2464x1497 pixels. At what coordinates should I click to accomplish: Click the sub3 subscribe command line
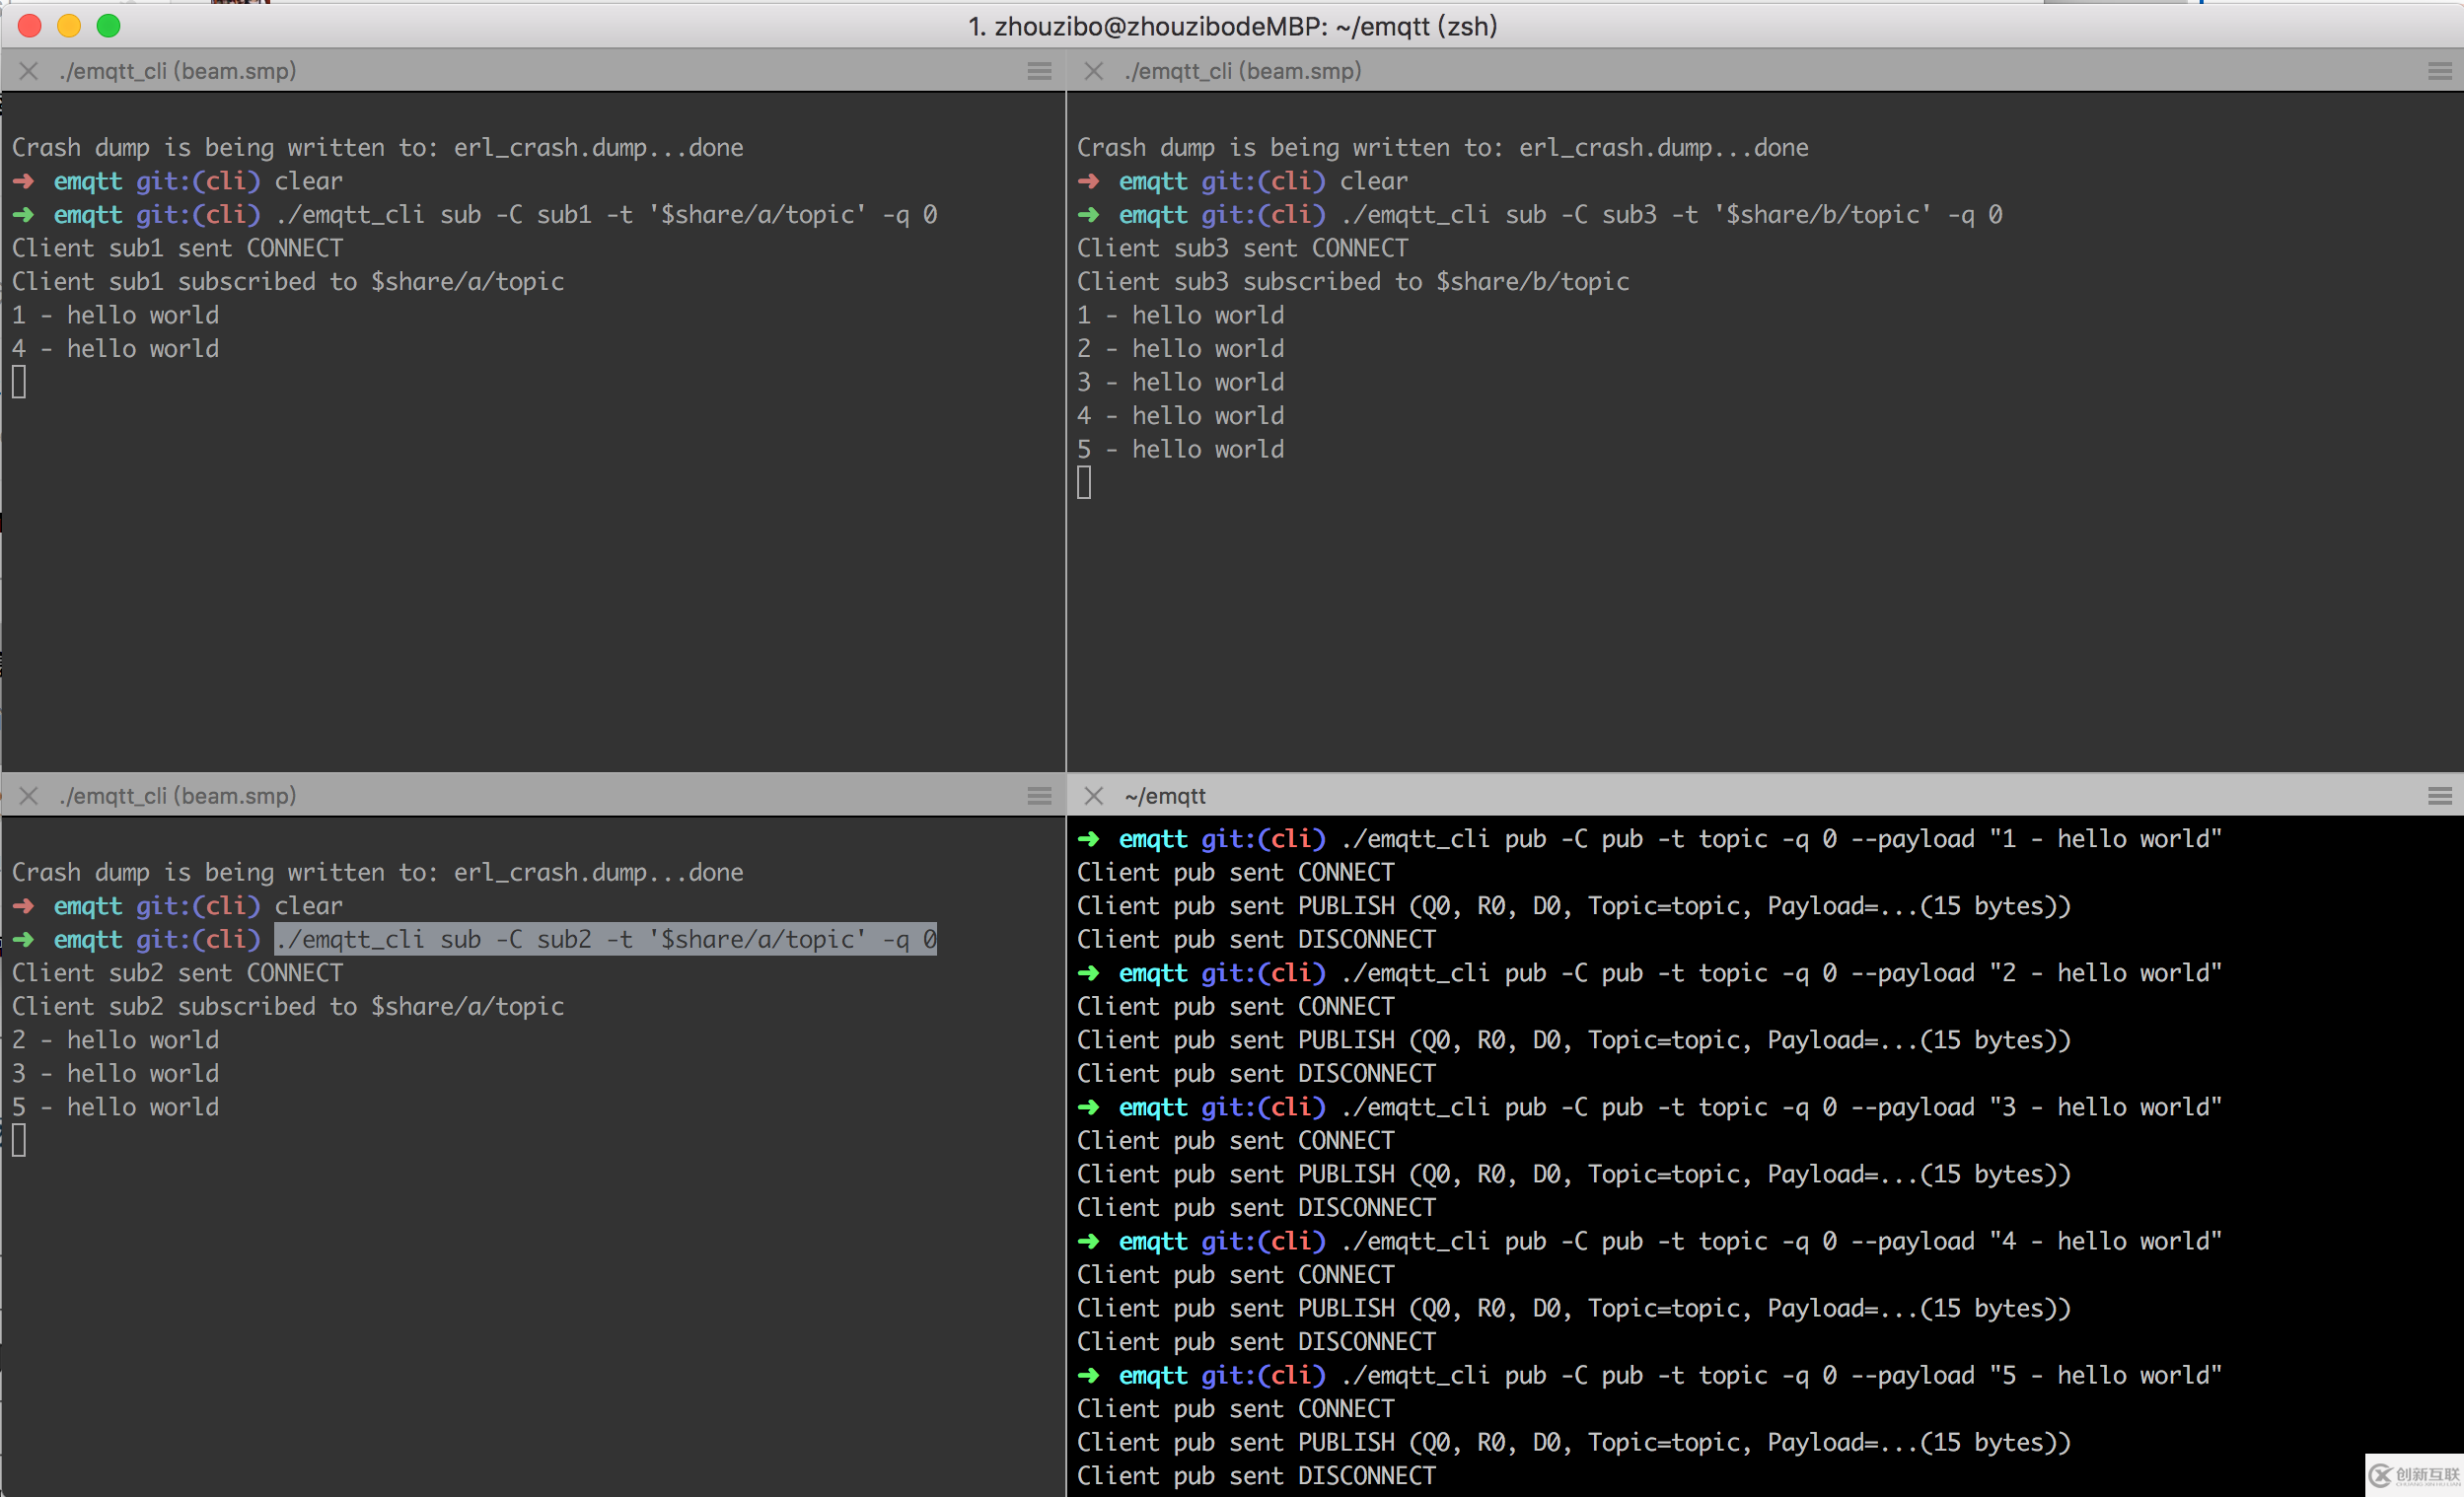tap(1671, 215)
